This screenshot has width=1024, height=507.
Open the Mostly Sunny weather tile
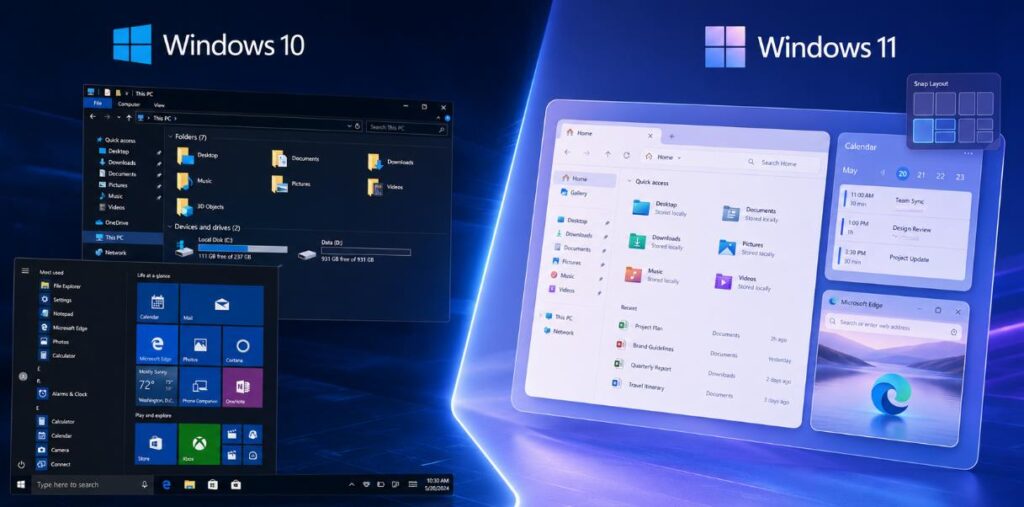pos(156,385)
